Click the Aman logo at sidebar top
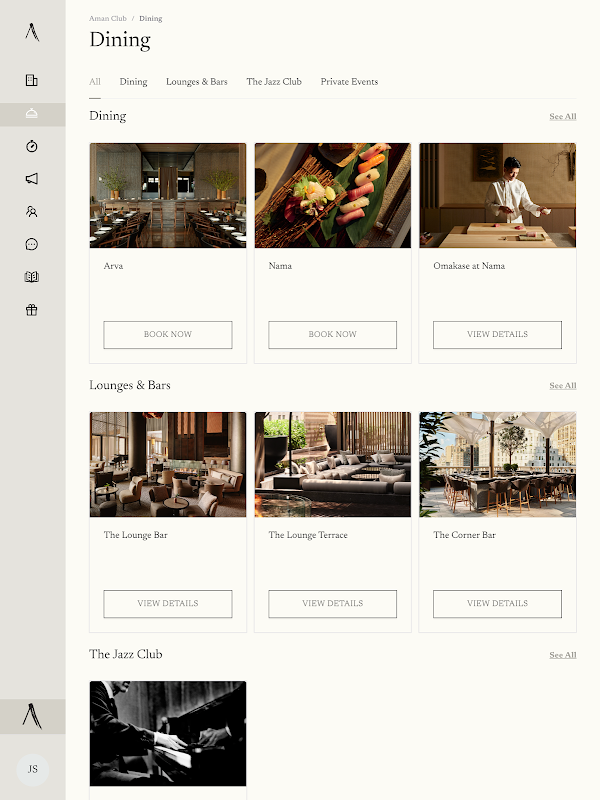 [x=32, y=32]
